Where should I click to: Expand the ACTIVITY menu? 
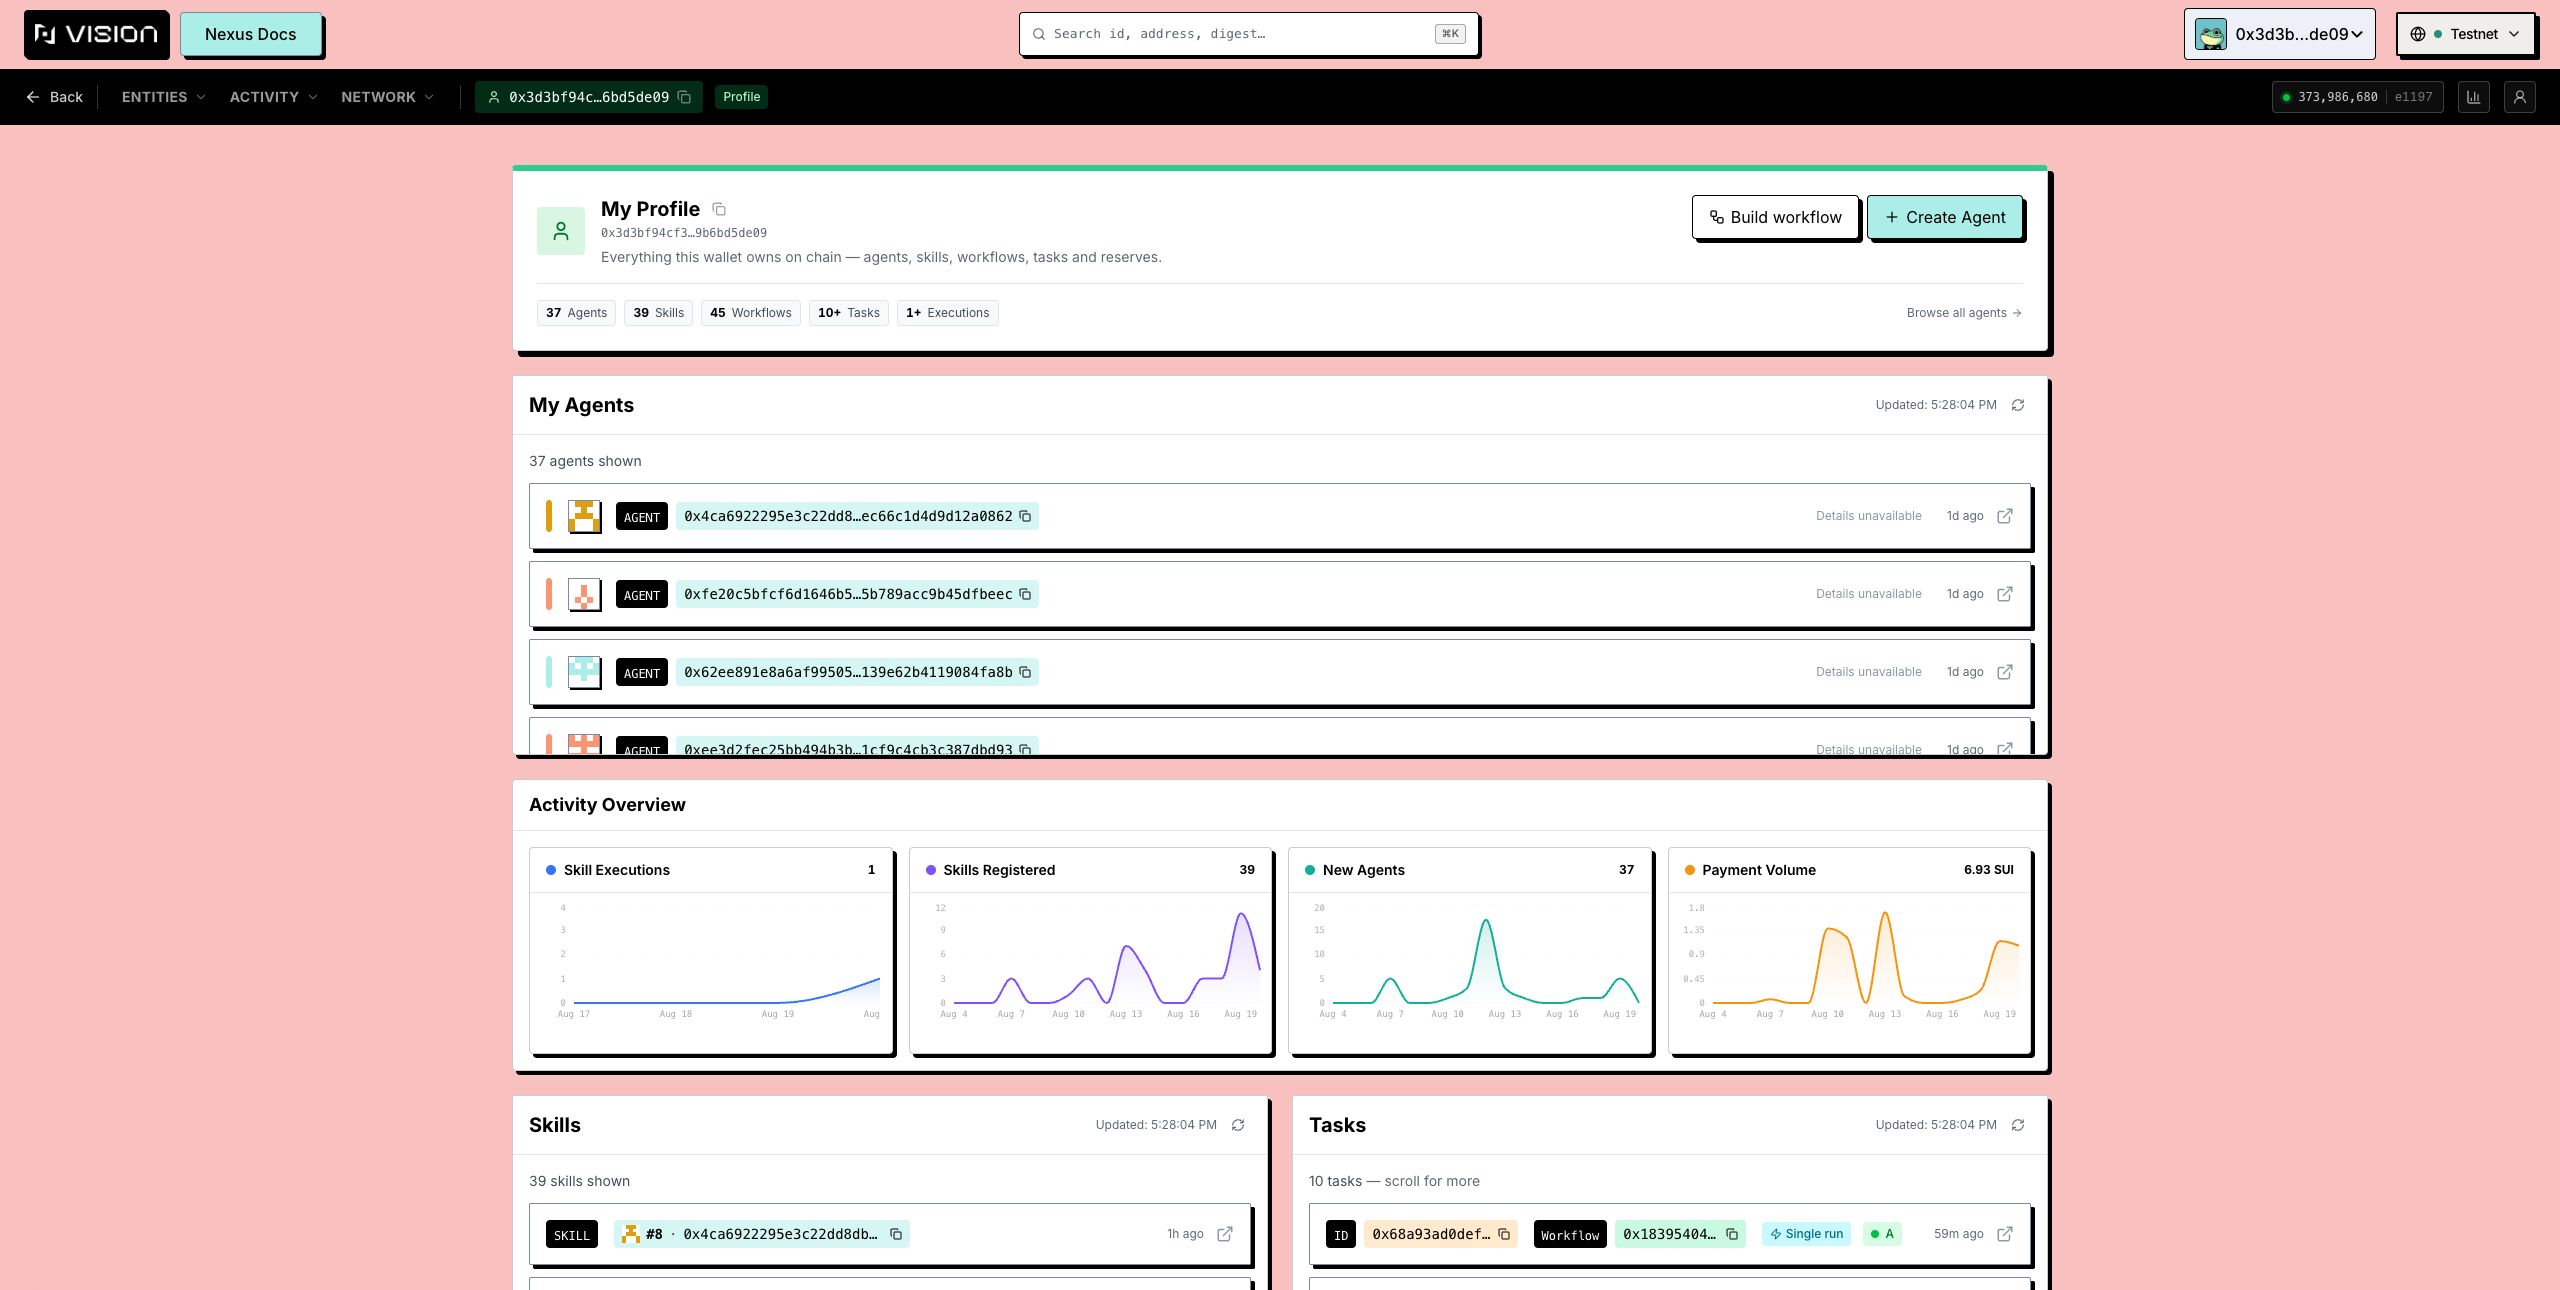click(273, 97)
